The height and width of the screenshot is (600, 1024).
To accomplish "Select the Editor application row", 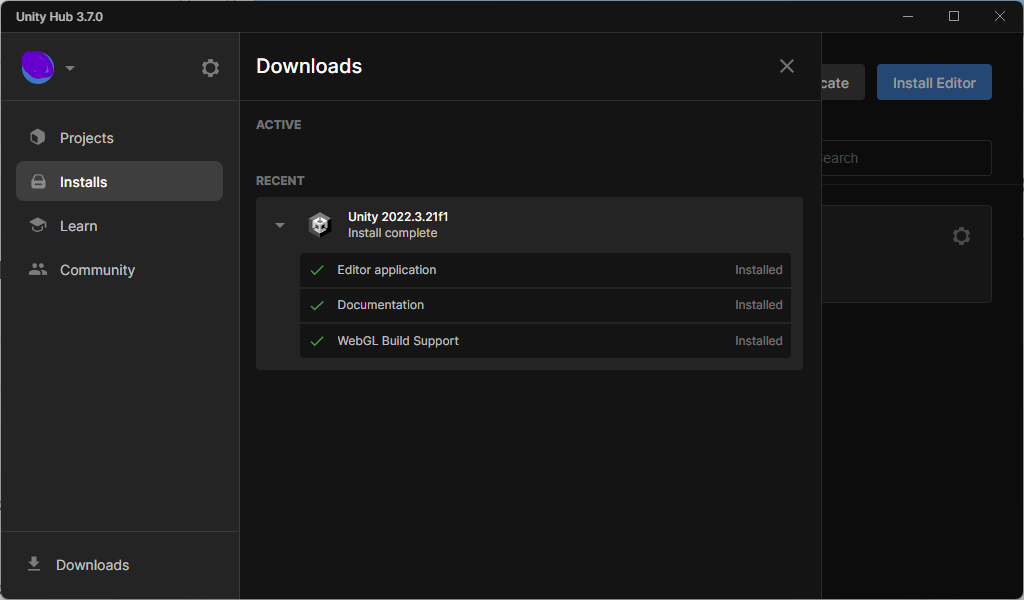I will tap(545, 270).
